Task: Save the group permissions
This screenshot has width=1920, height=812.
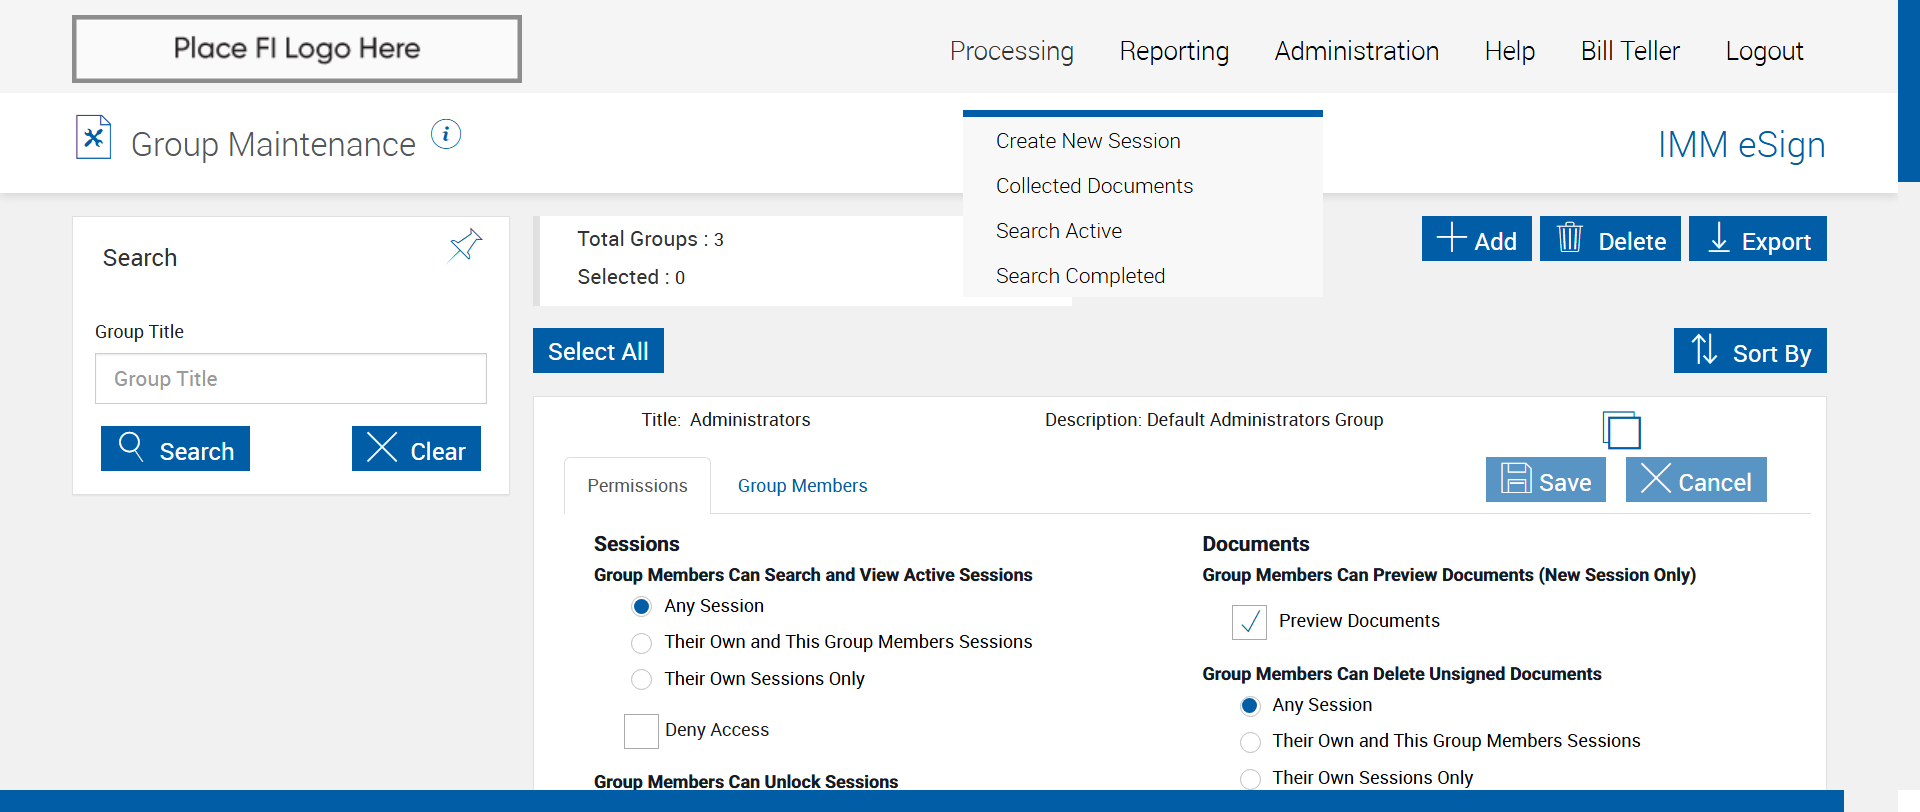Action: 1545,480
